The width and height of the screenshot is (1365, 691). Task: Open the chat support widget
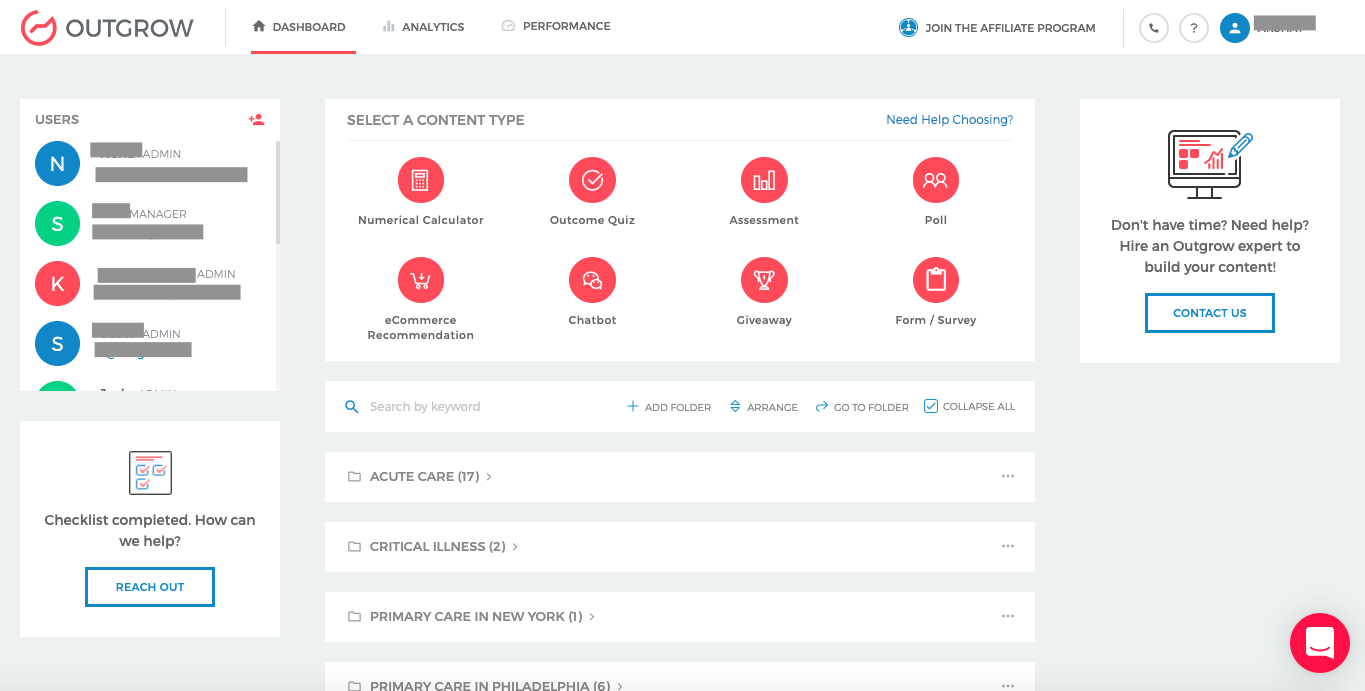tap(1320, 643)
